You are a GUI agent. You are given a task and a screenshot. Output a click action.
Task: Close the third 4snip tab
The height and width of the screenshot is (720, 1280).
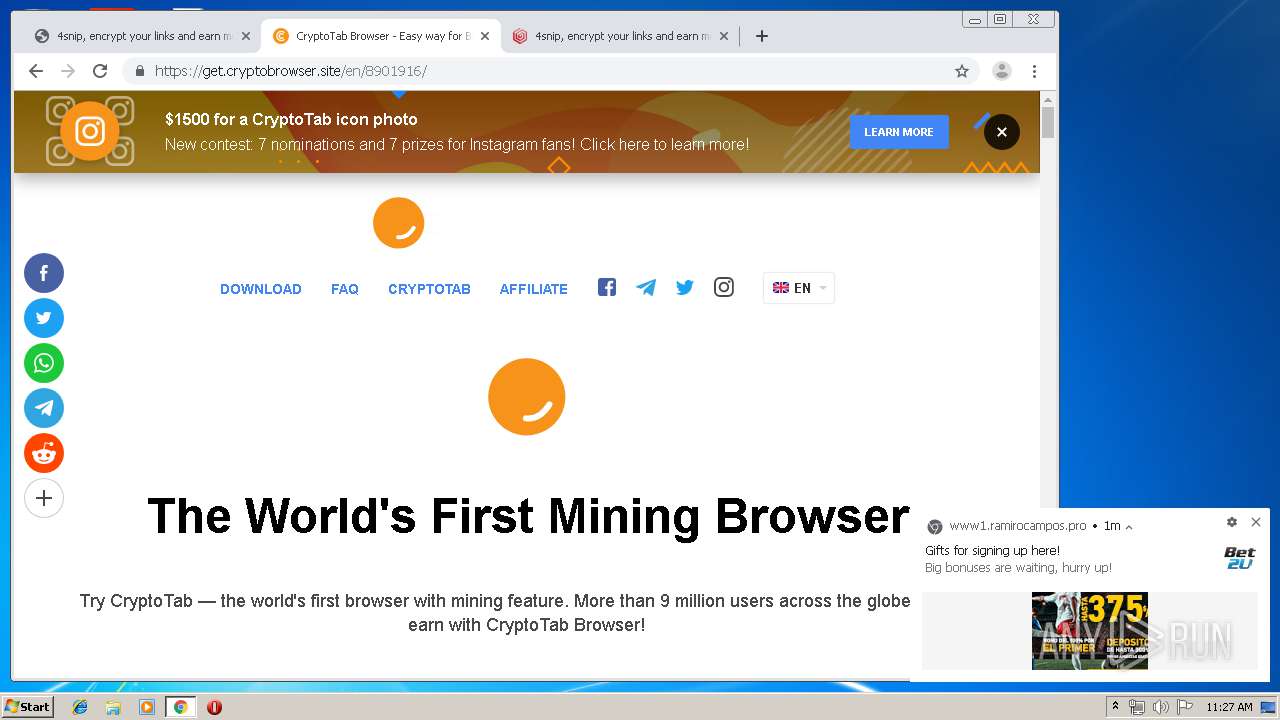724,36
